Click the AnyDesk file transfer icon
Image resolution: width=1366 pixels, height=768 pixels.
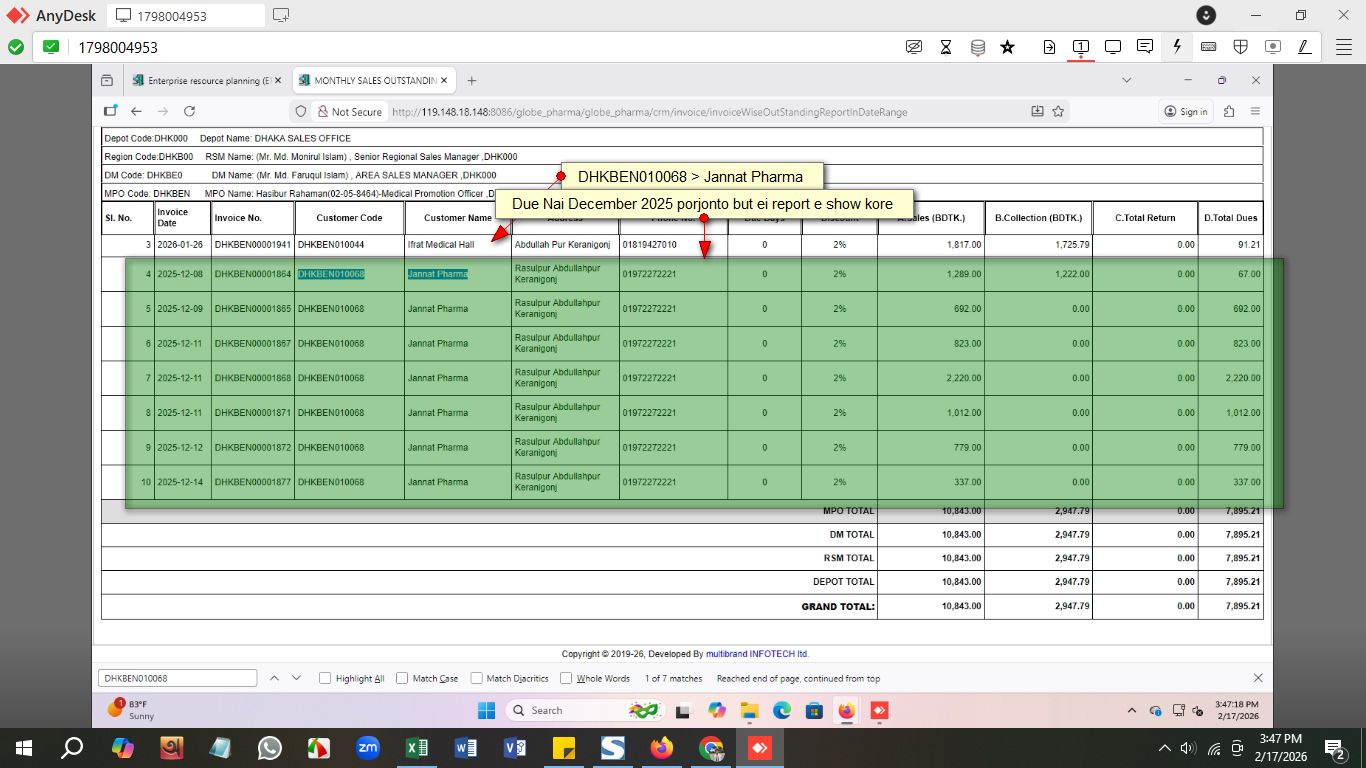[1049, 47]
